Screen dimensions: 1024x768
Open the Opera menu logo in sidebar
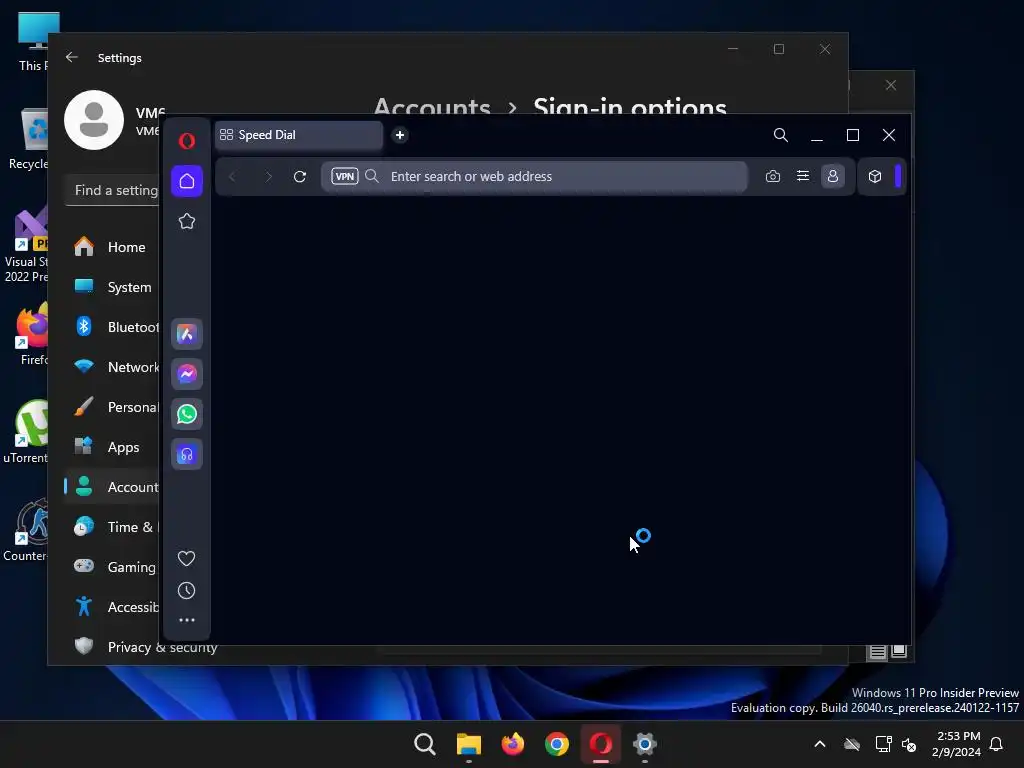[x=187, y=141]
